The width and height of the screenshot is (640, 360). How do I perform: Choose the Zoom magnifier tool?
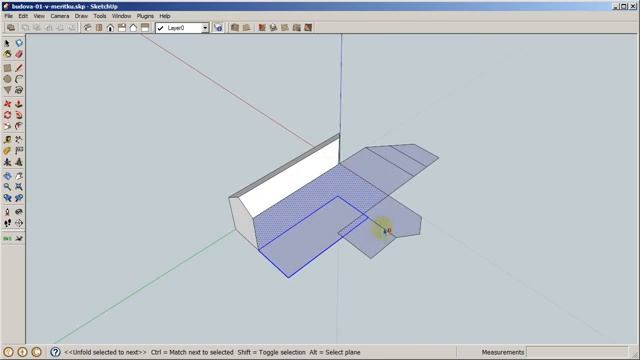point(7,187)
